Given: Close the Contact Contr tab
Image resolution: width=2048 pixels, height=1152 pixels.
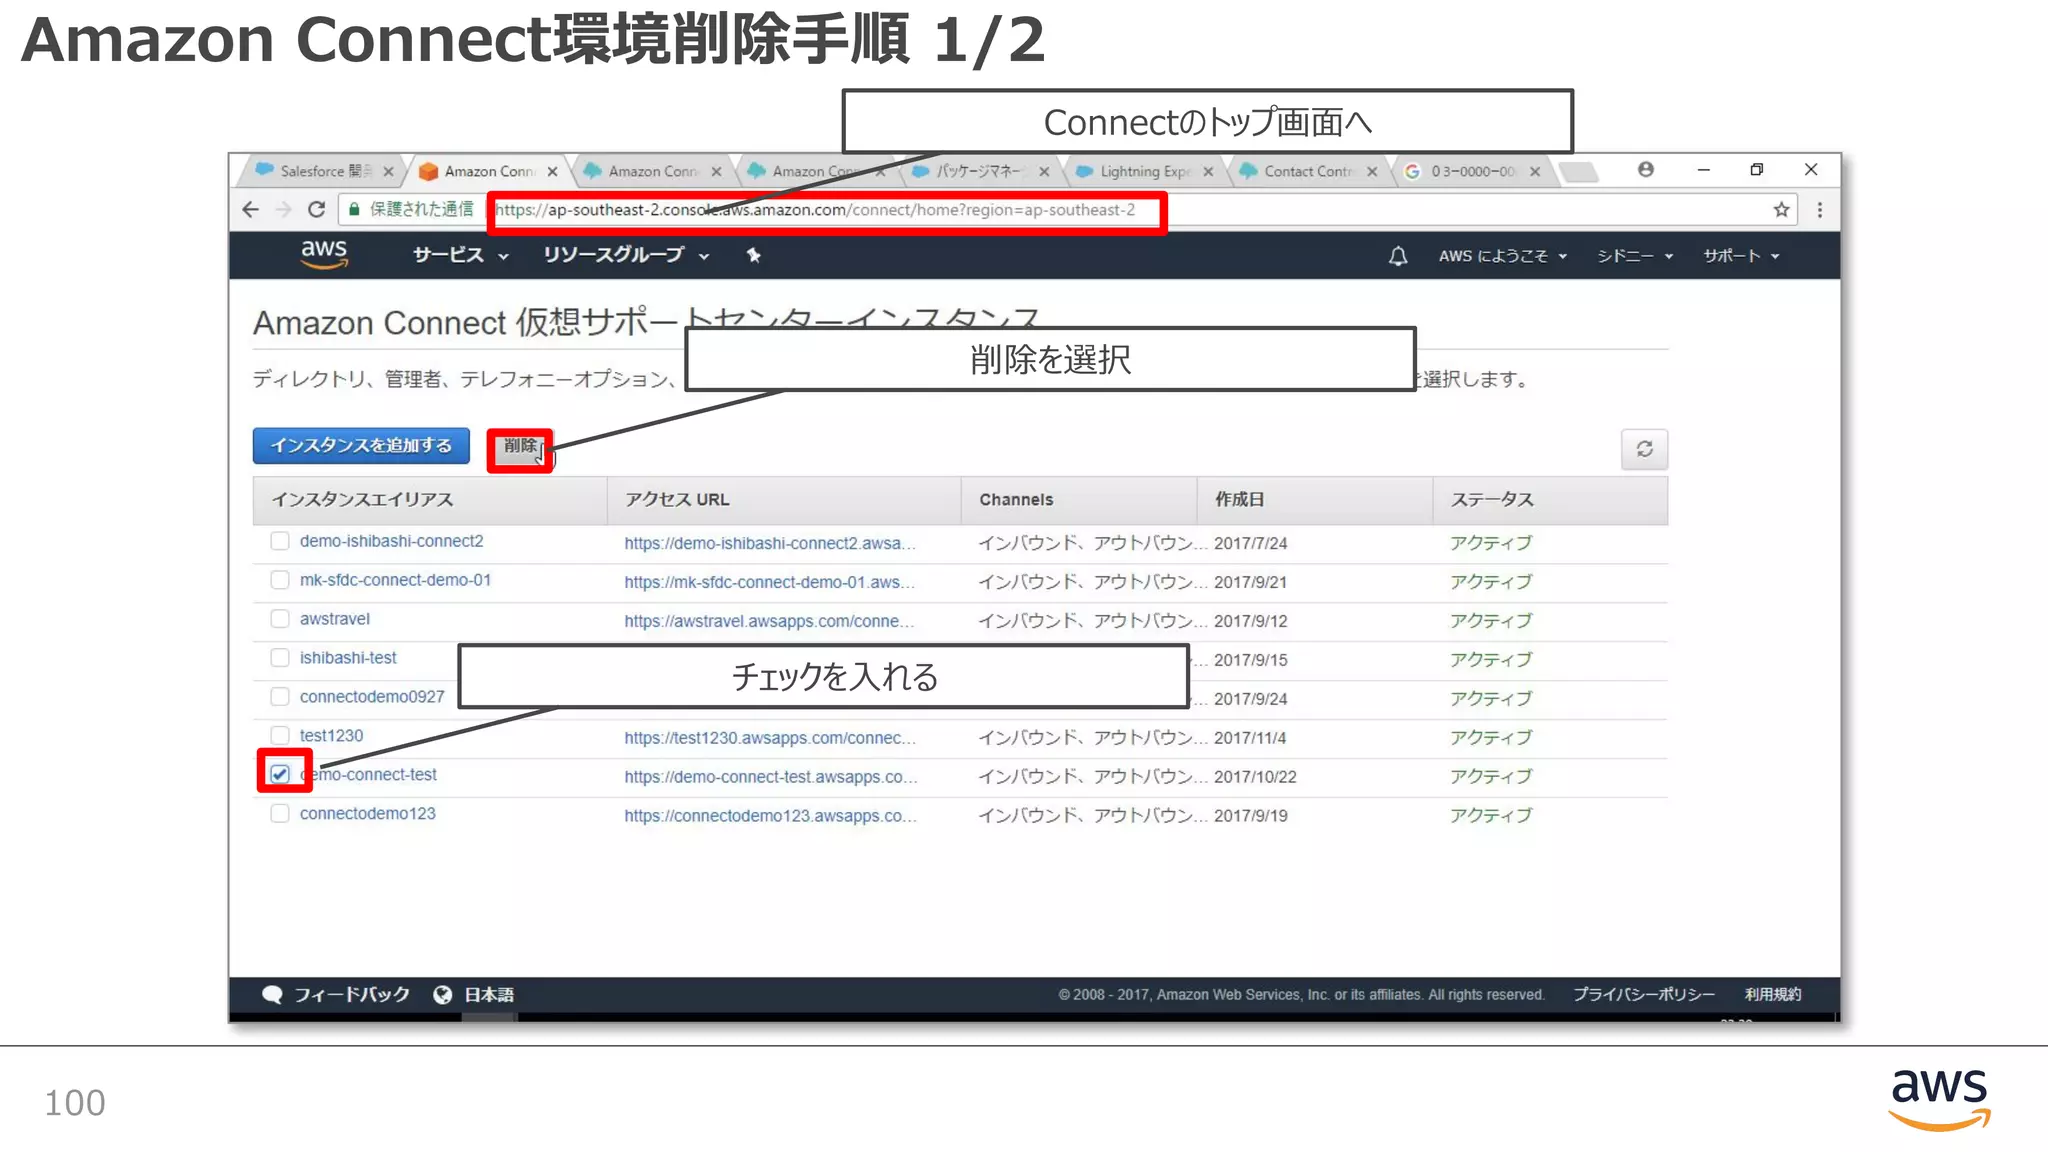Looking at the screenshot, I should 1372,171.
